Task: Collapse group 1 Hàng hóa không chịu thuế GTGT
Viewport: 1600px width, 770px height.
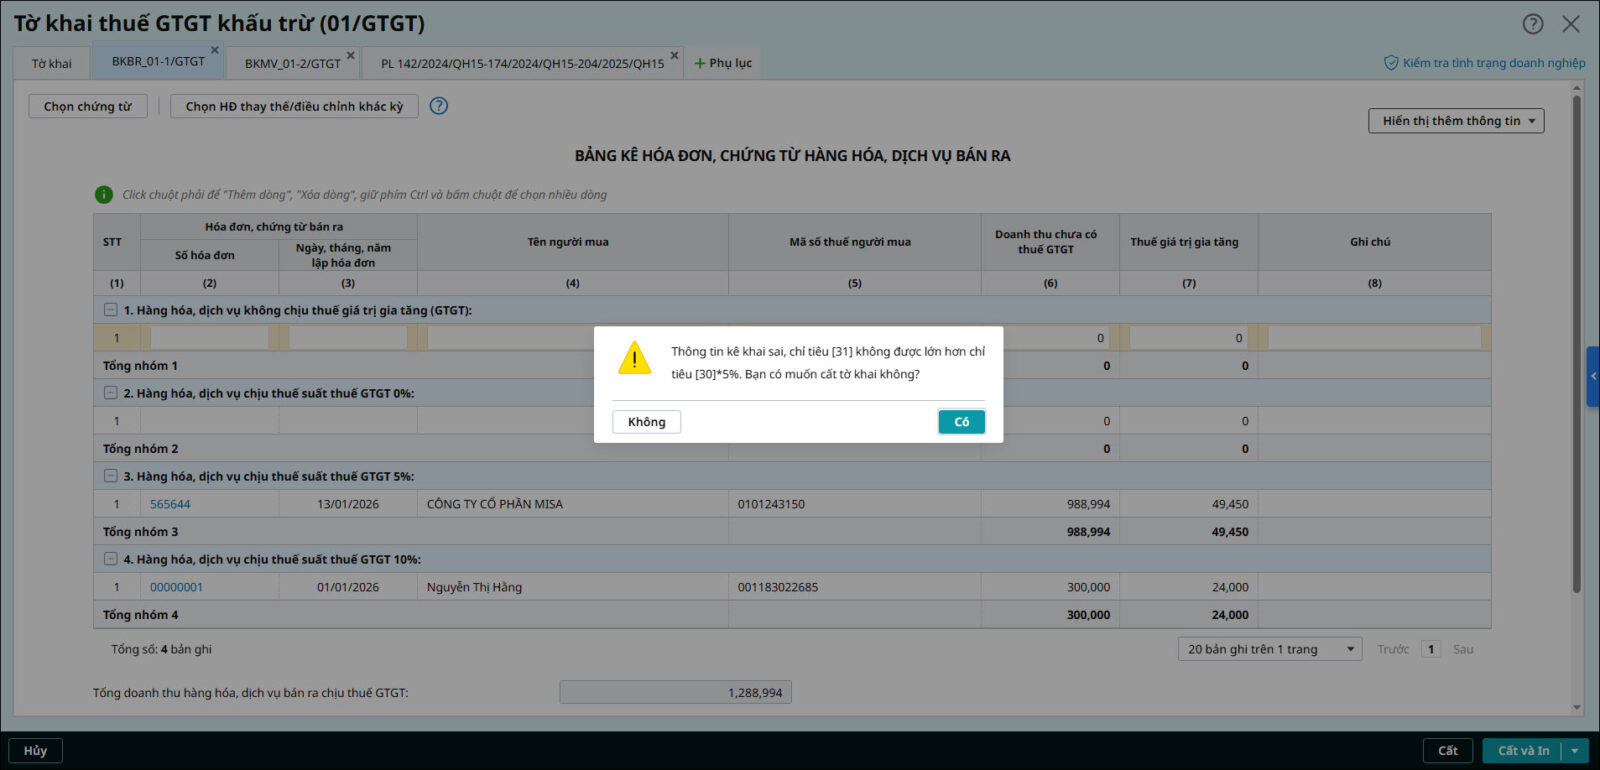Action: [x=111, y=310]
